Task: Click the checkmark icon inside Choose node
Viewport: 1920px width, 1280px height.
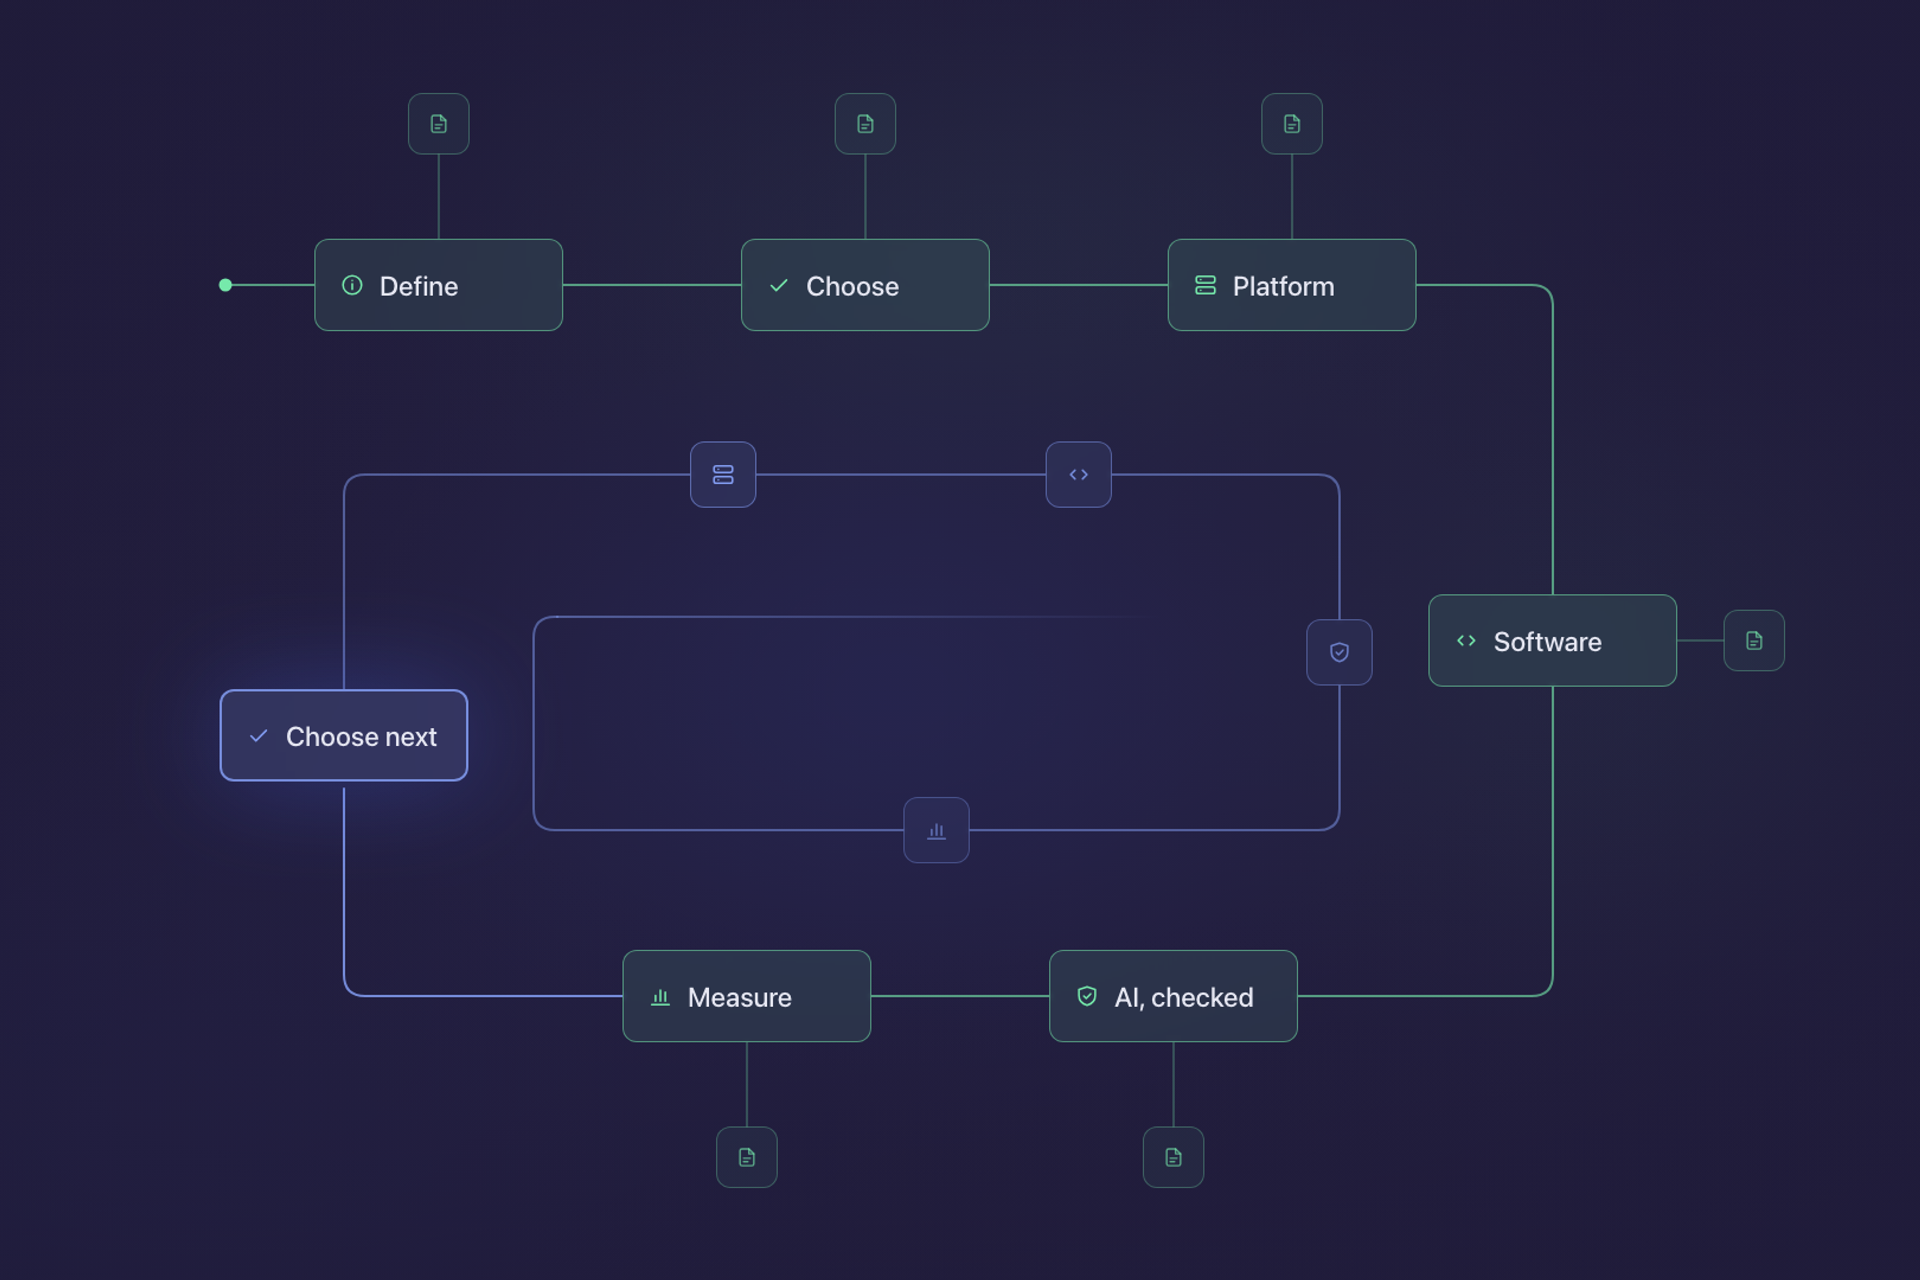Action: coord(779,285)
